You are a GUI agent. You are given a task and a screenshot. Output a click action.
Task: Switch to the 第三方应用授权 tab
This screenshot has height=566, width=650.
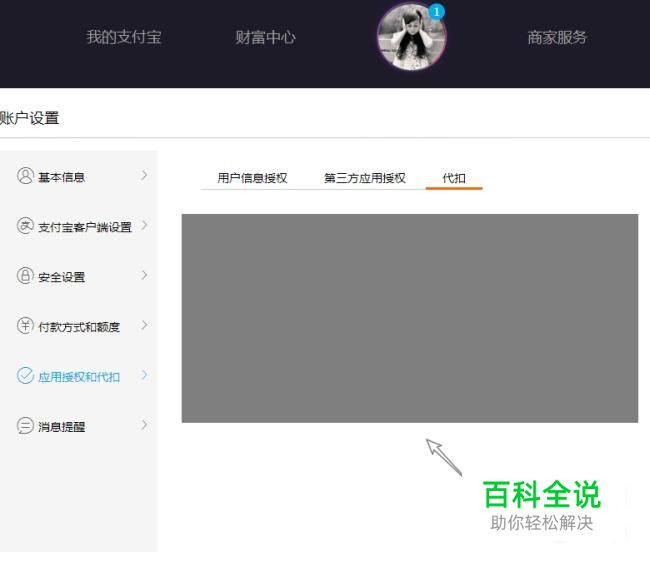pyautogui.click(x=365, y=178)
